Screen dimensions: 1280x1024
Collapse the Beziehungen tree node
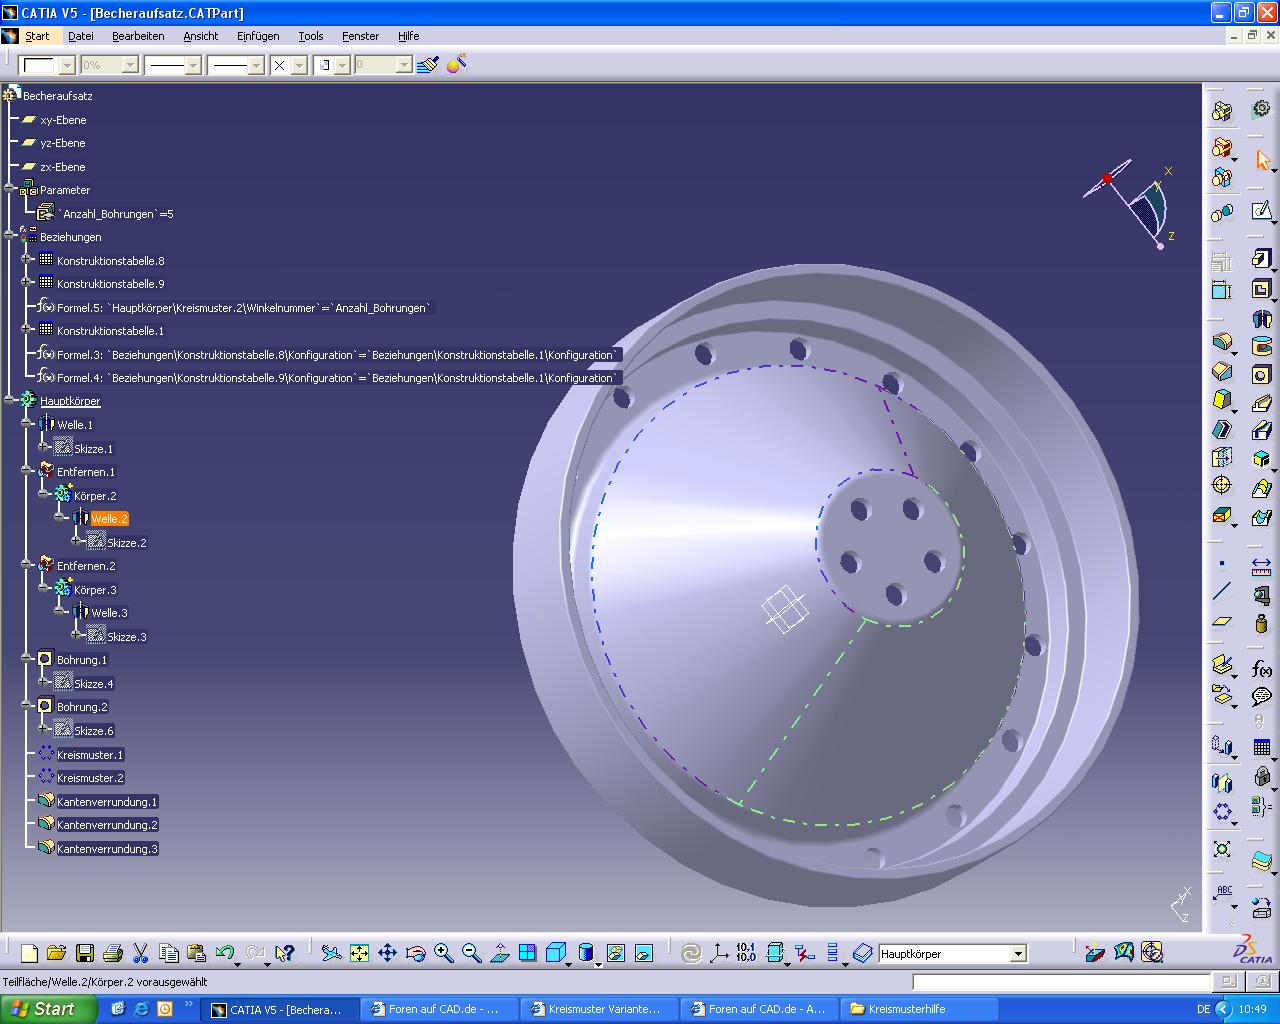coord(10,236)
